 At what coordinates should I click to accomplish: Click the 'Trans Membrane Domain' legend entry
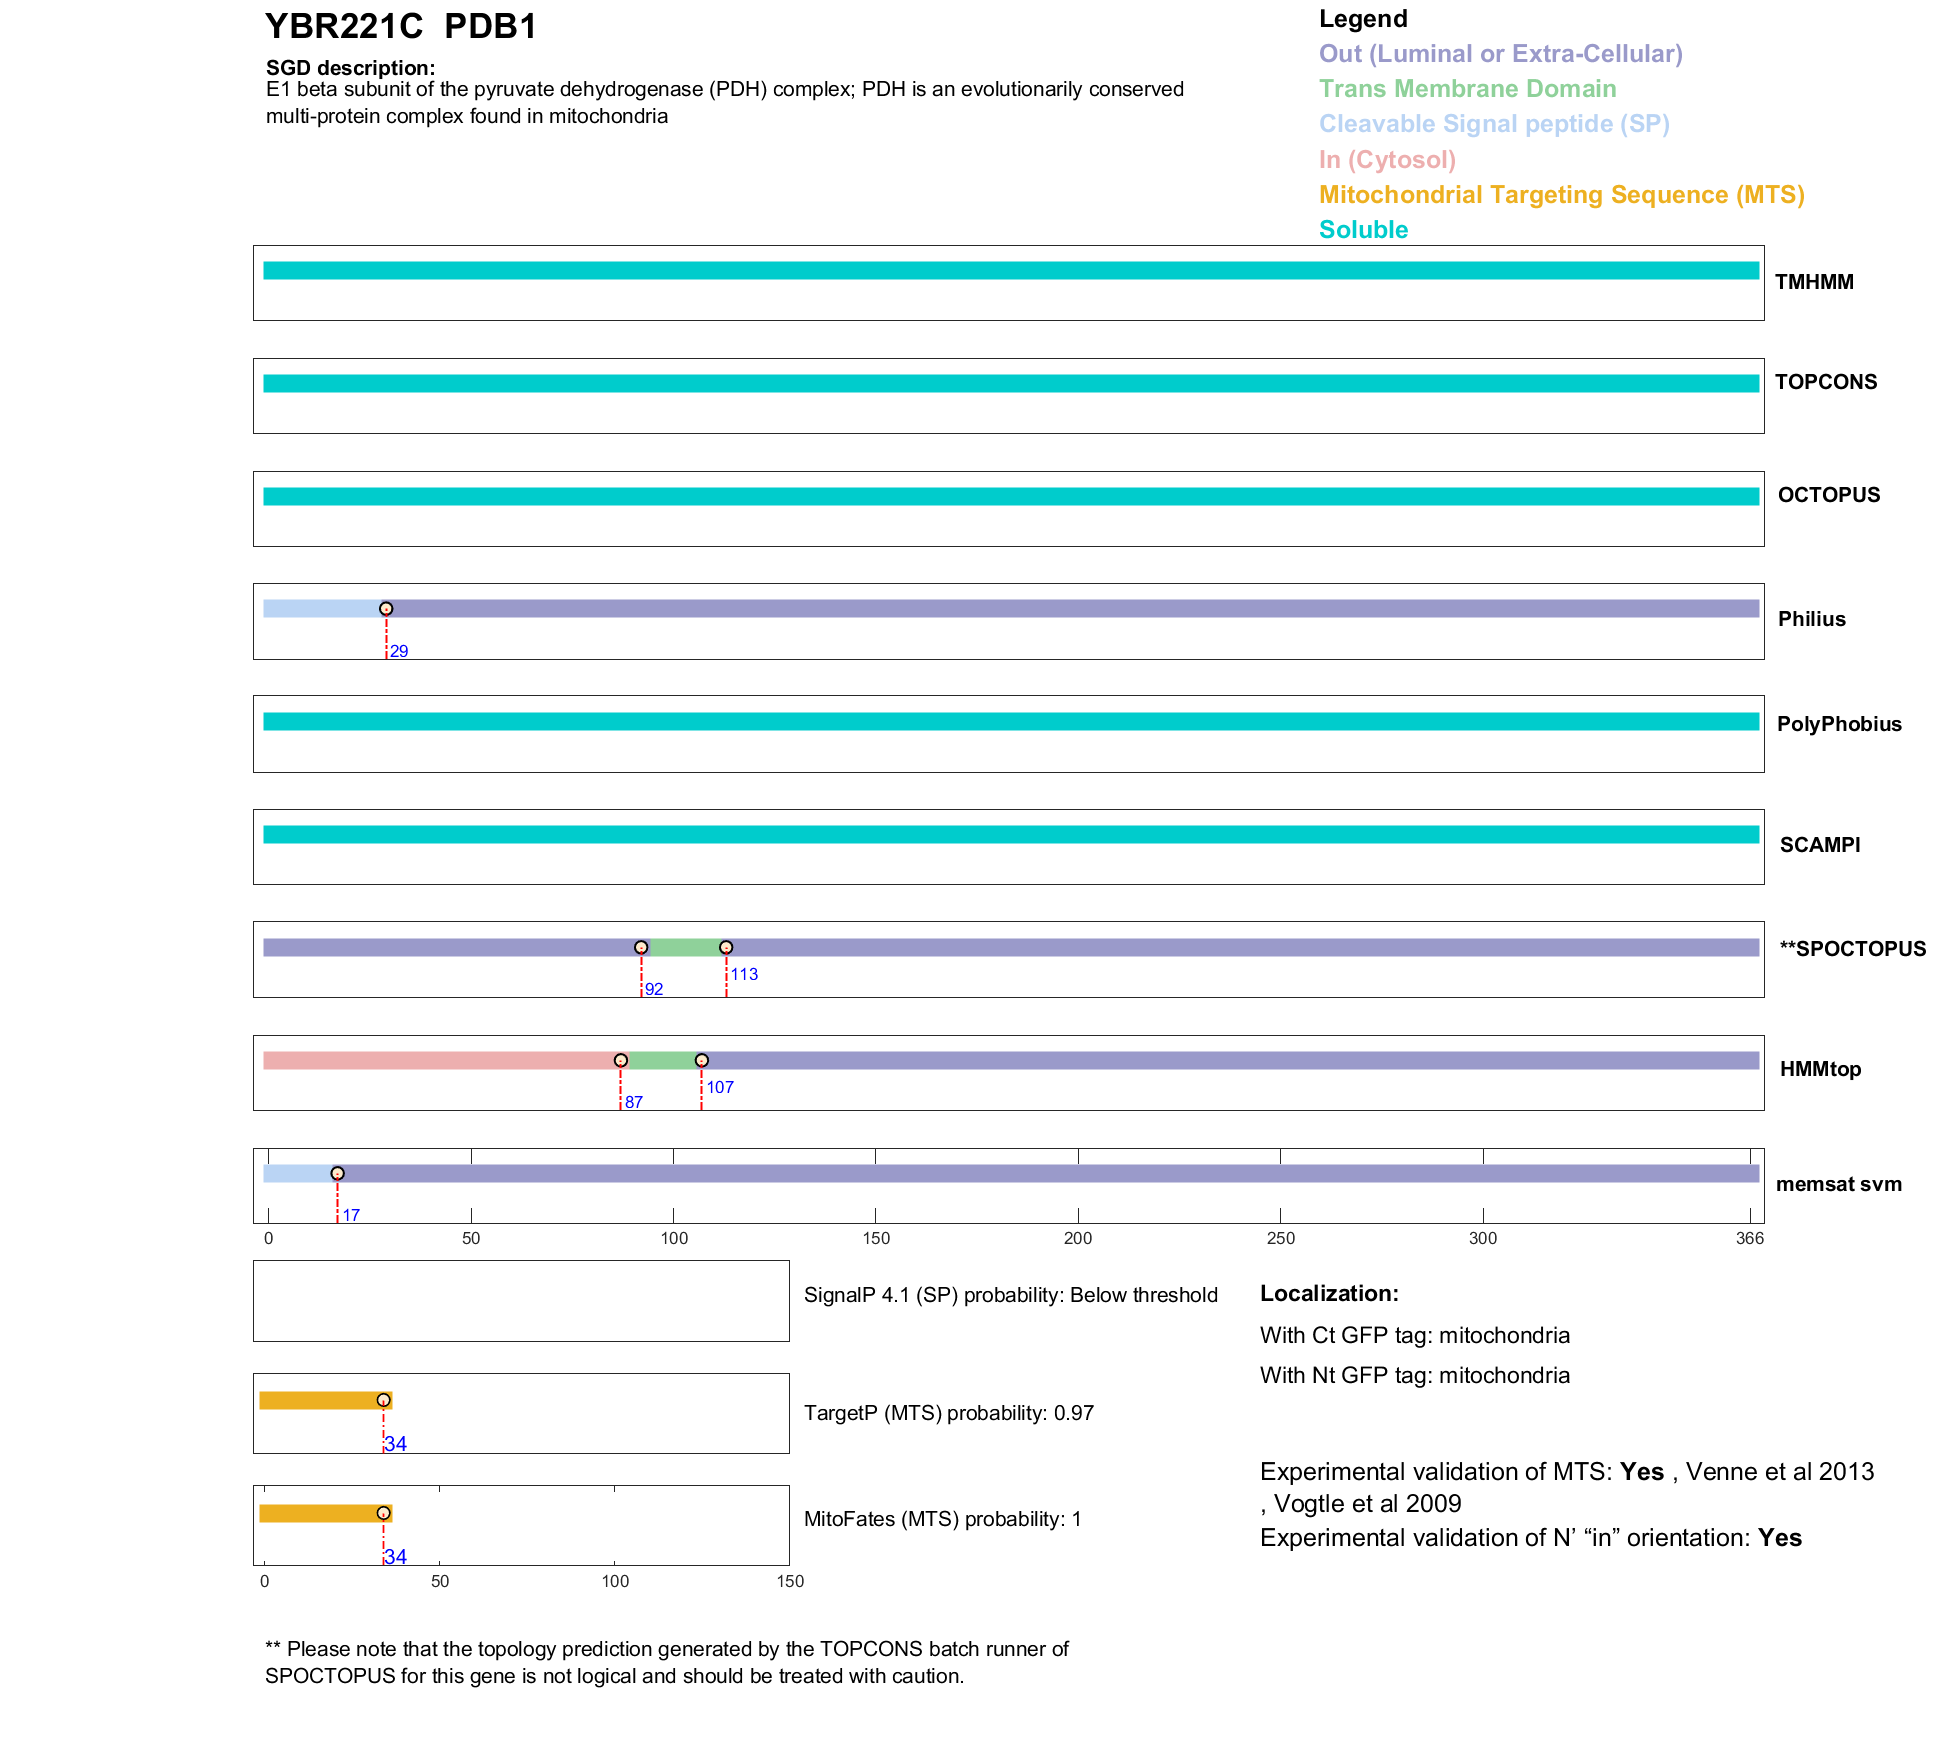point(1467,89)
